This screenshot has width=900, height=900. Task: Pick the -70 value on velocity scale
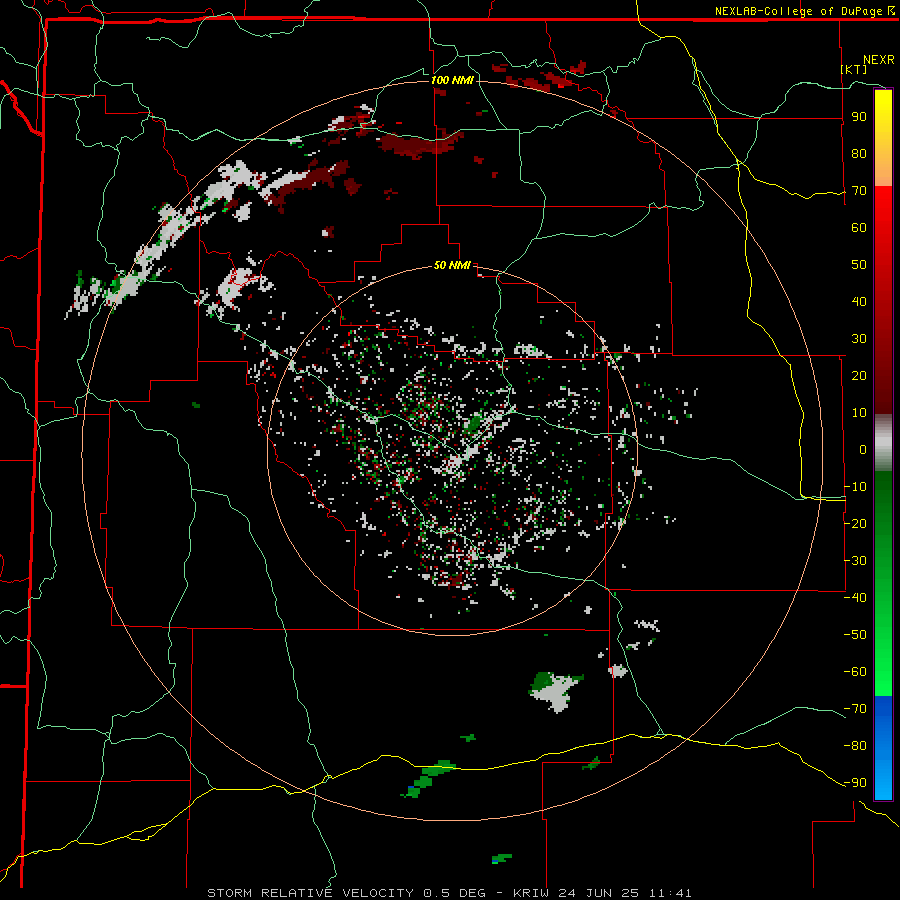pos(855,709)
